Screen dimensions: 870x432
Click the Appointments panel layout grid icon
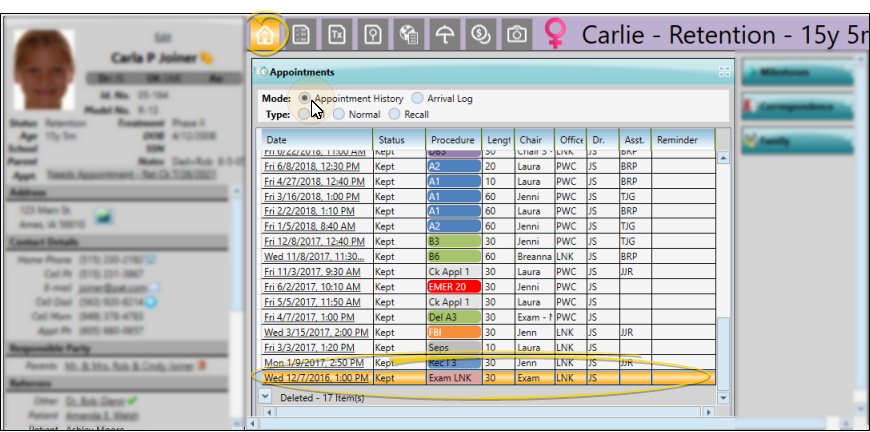[x=724, y=72]
